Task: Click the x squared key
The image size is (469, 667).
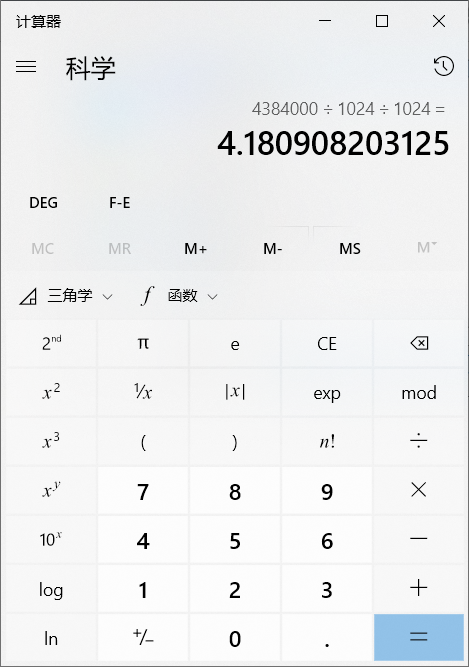Action: (x=51, y=392)
